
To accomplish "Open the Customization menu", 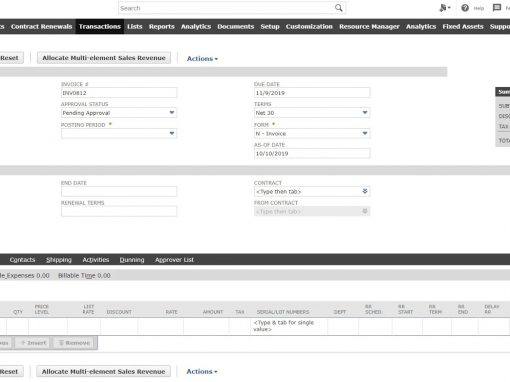I will (309, 26).
